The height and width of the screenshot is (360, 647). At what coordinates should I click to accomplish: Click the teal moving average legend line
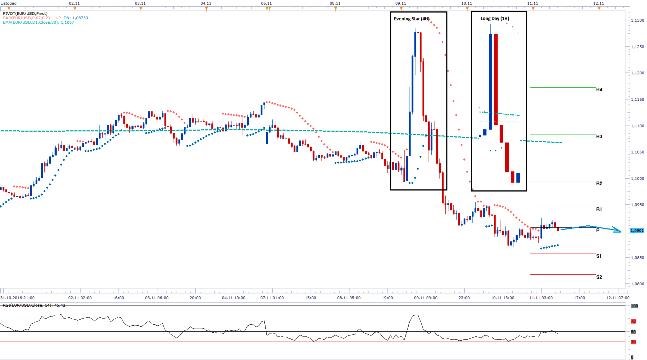click(x=38, y=22)
